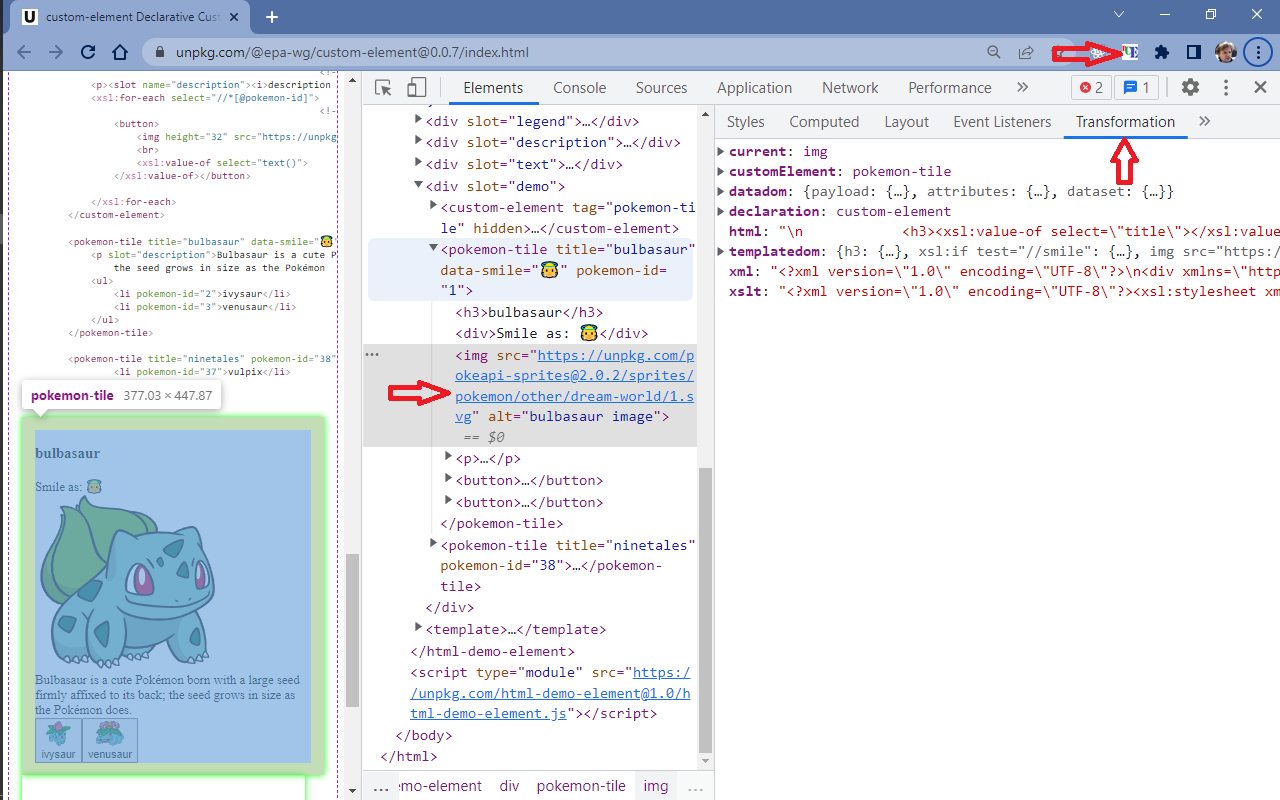This screenshot has width=1280, height=800.
Task: Toggle device toolbar emulation
Action: click(417, 88)
